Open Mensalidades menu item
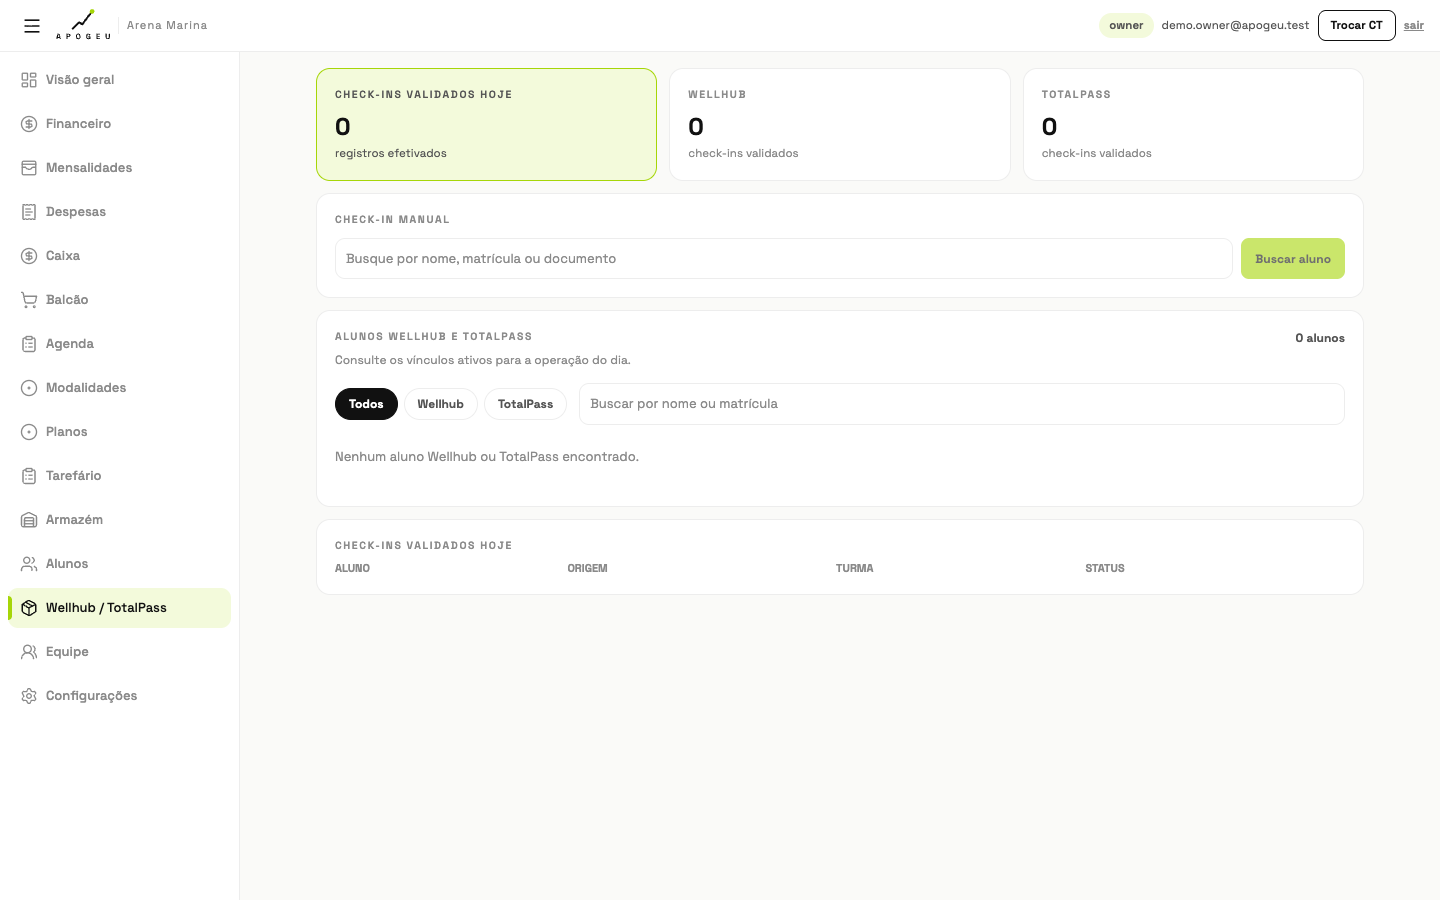 pyautogui.click(x=119, y=168)
